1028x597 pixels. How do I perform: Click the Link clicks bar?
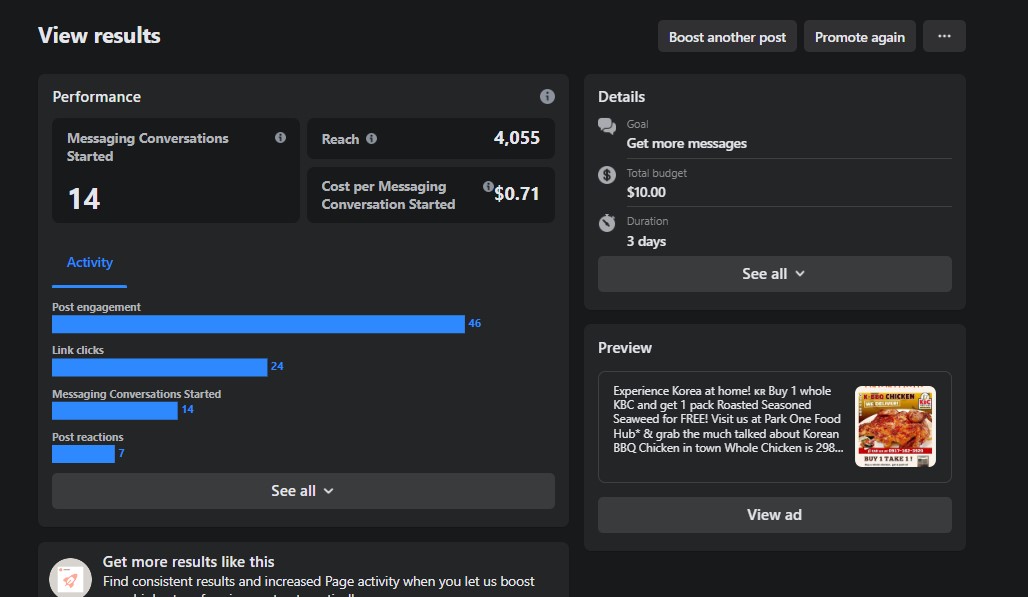click(x=159, y=367)
